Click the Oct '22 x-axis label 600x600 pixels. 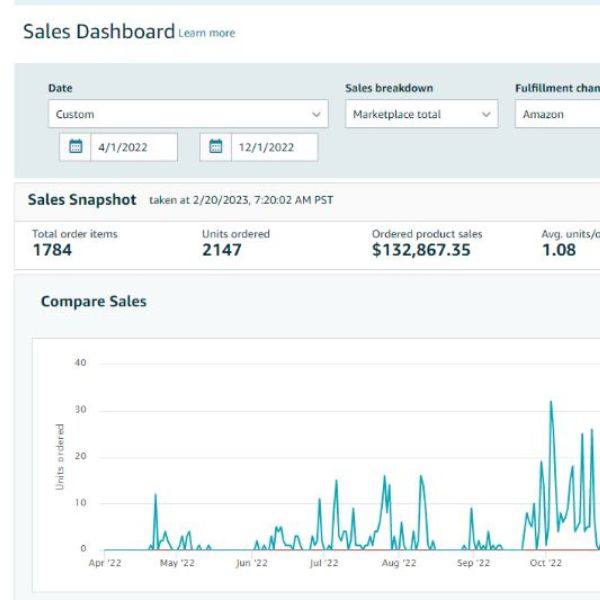545,564
